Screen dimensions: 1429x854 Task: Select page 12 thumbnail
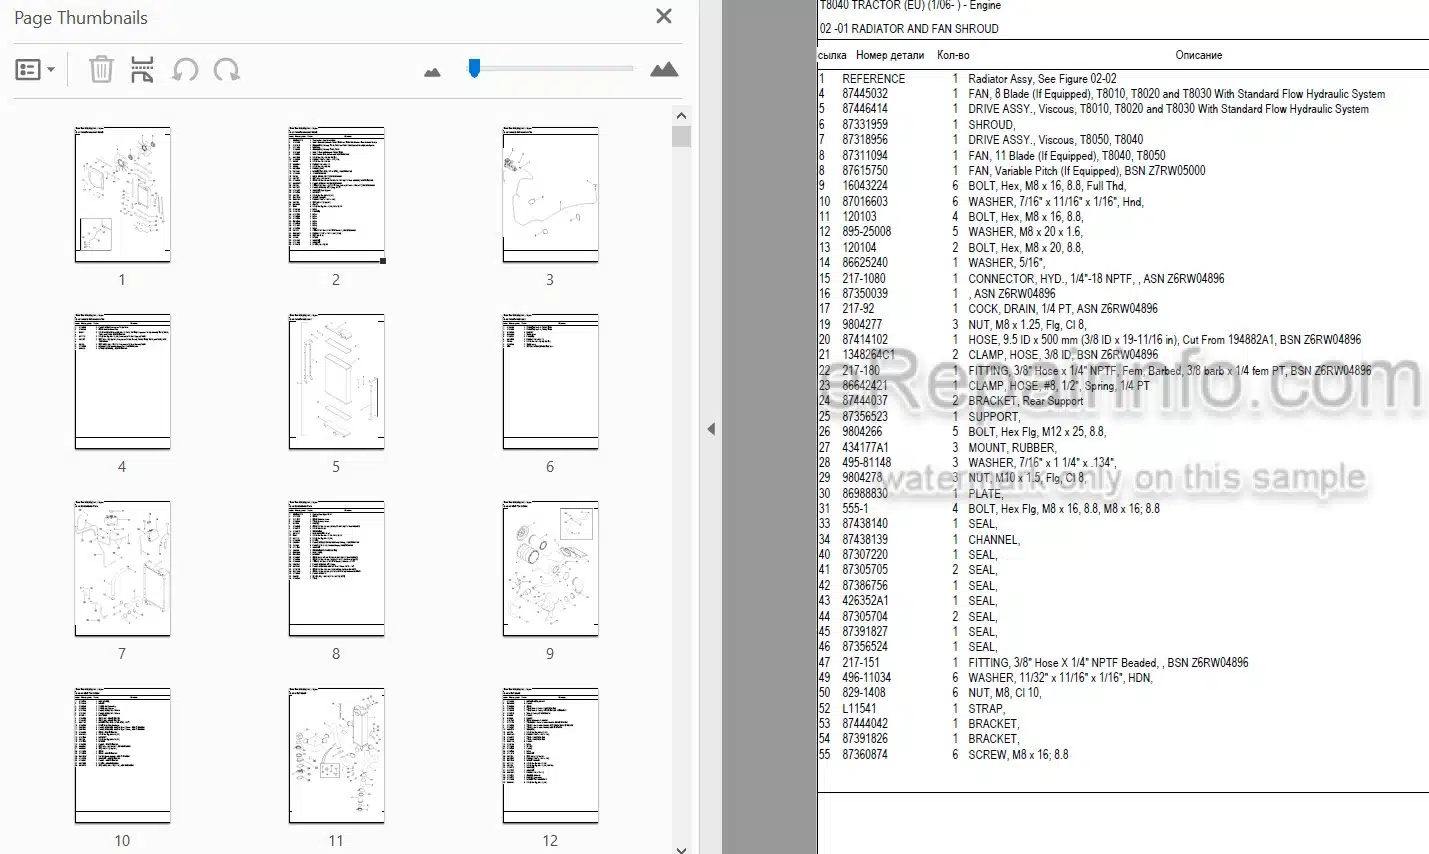tap(550, 755)
